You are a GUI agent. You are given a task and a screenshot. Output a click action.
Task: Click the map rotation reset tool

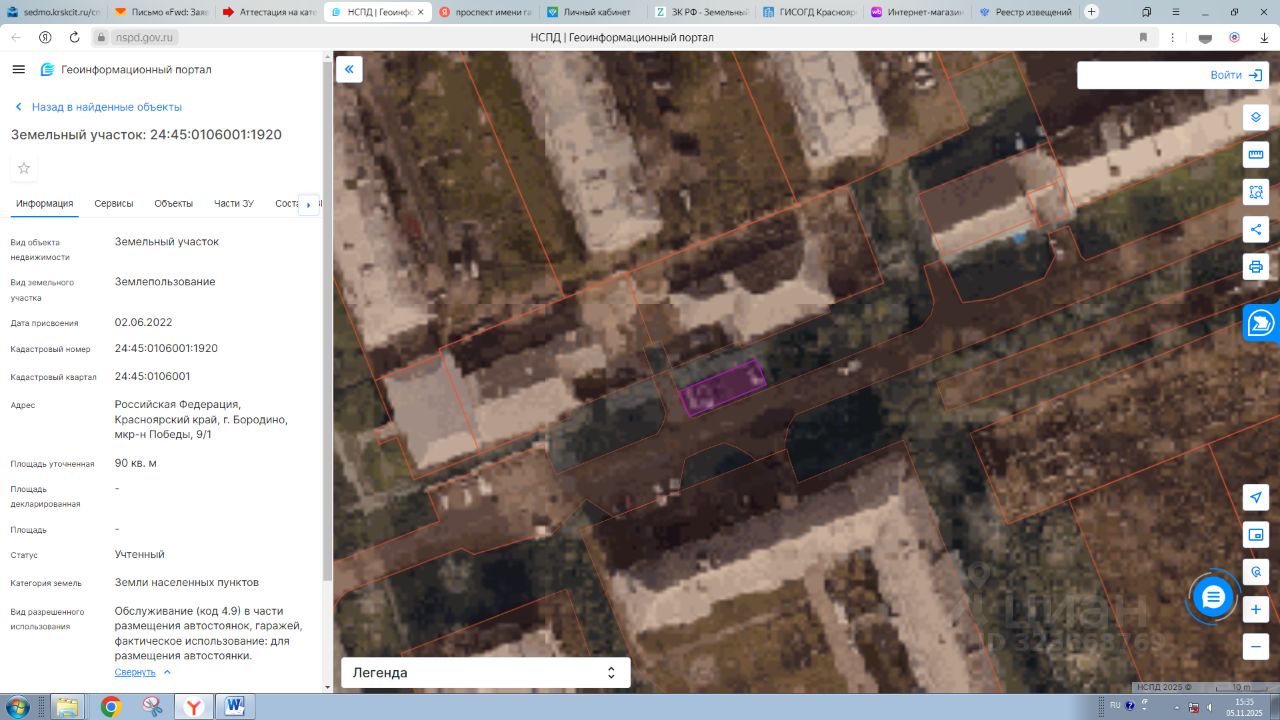[1256, 572]
